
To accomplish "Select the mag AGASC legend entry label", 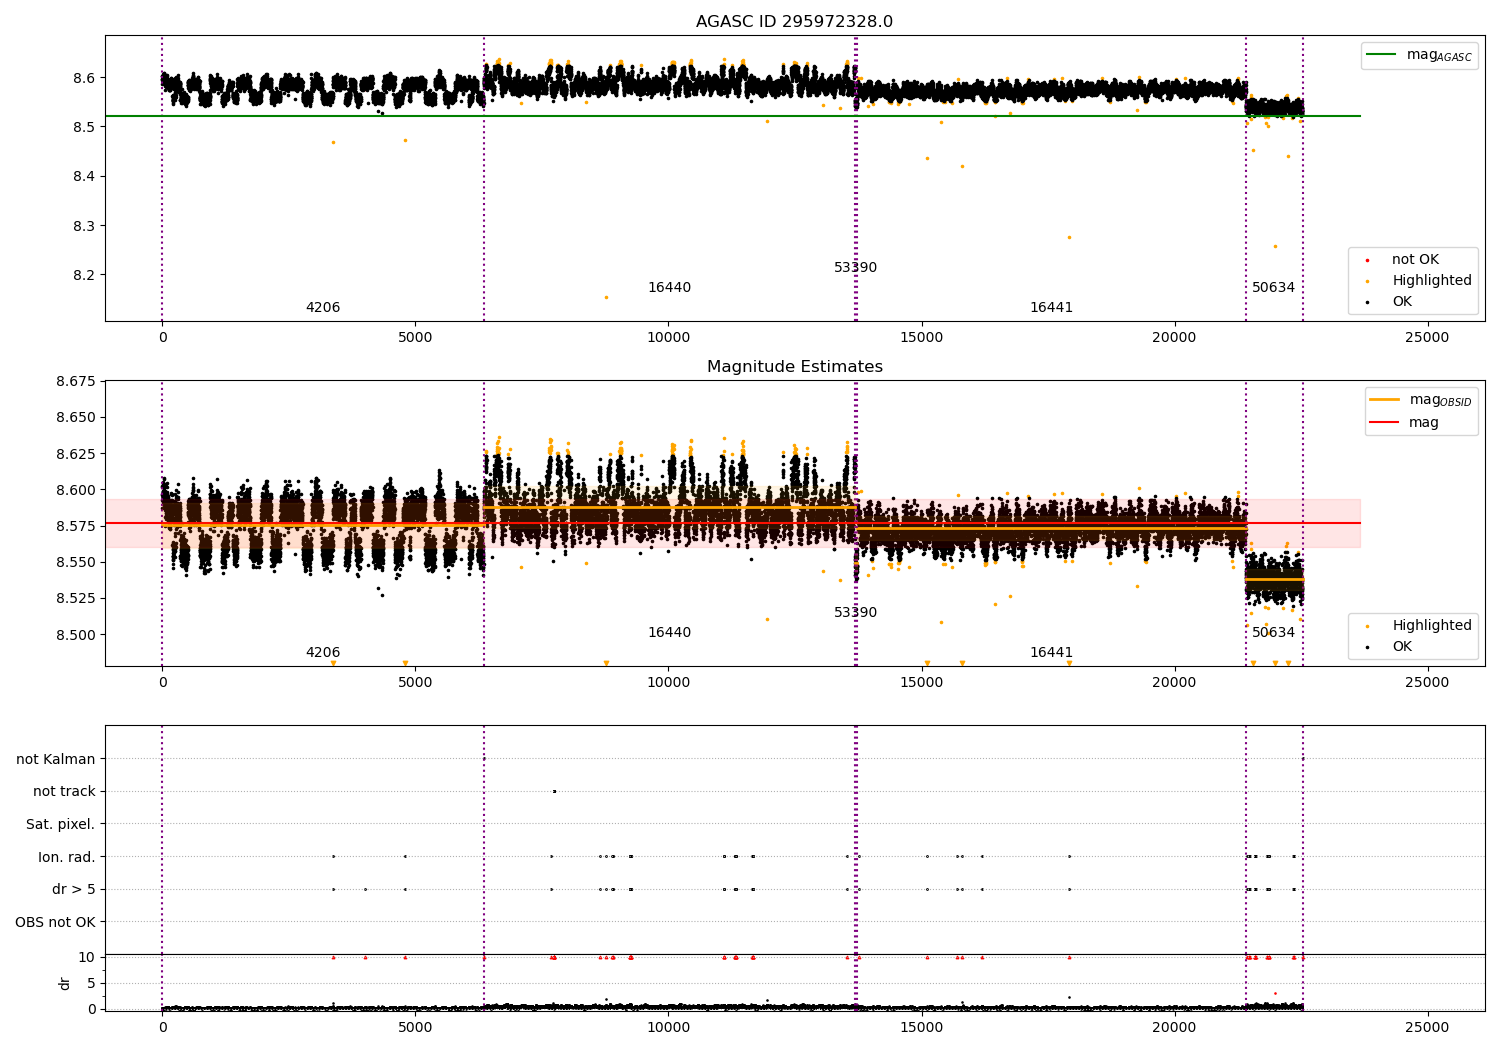I will click(x=1439, y=55).
